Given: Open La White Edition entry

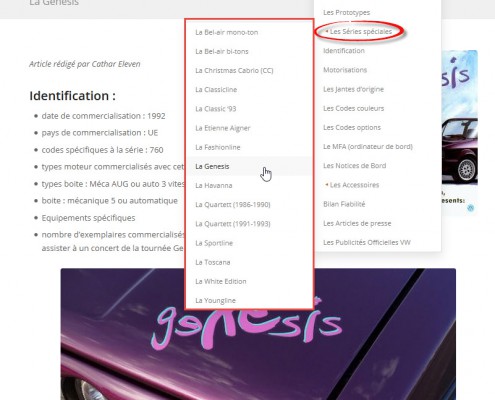Looking at the screenshot, I should [x=221, y=281].
